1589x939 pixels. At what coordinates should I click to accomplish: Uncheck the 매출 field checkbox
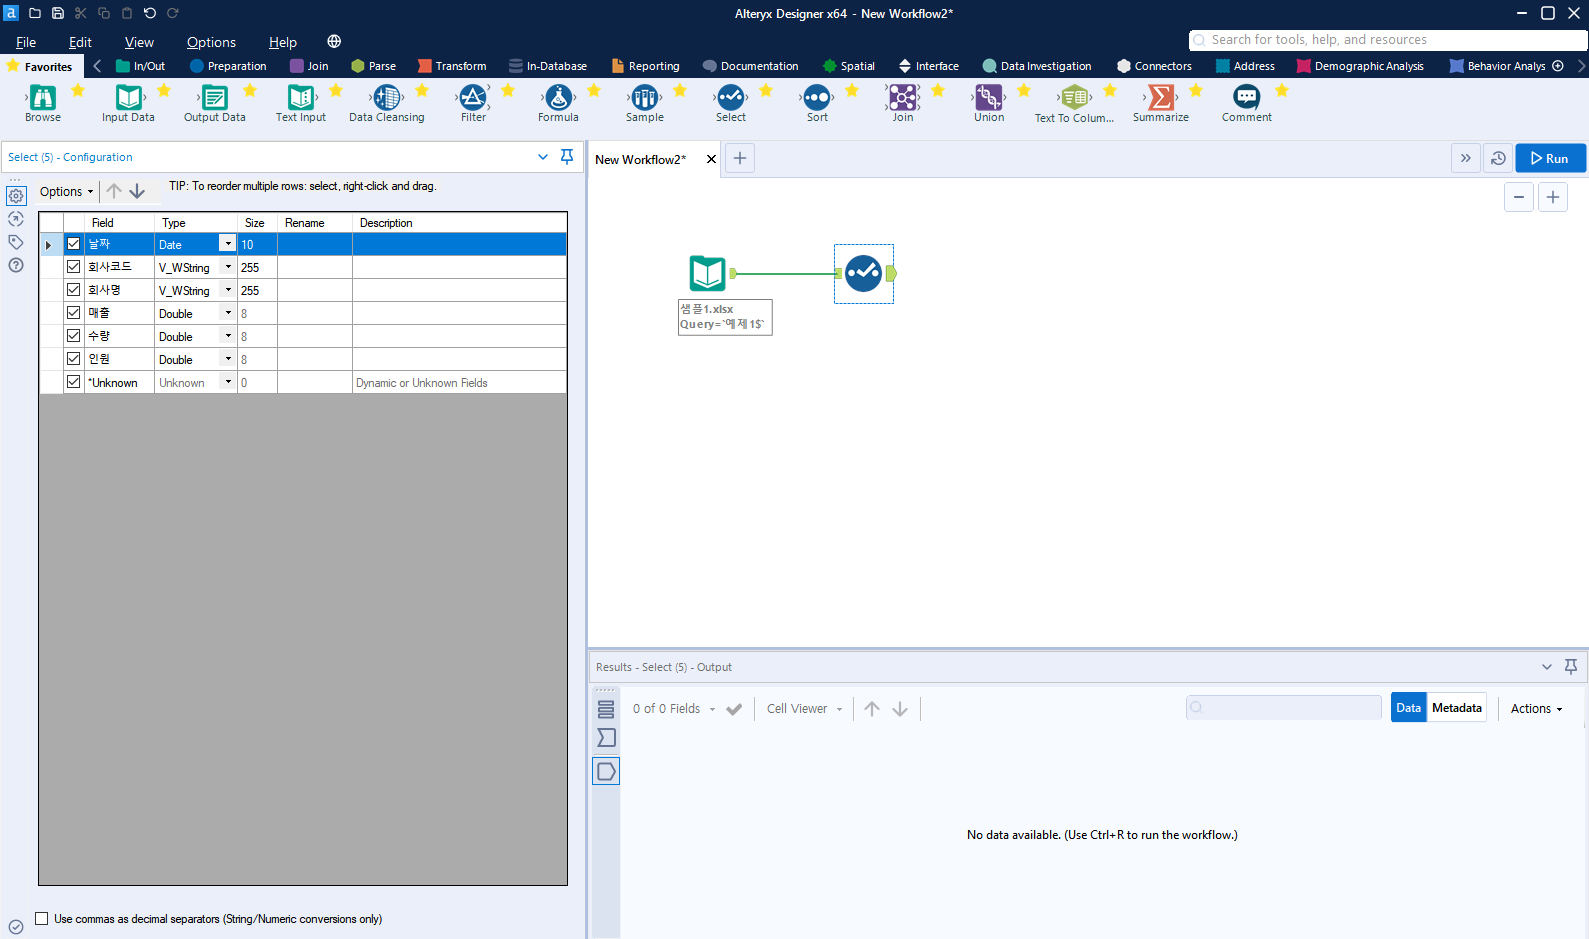pyautogui.click(x=74, y=313)
